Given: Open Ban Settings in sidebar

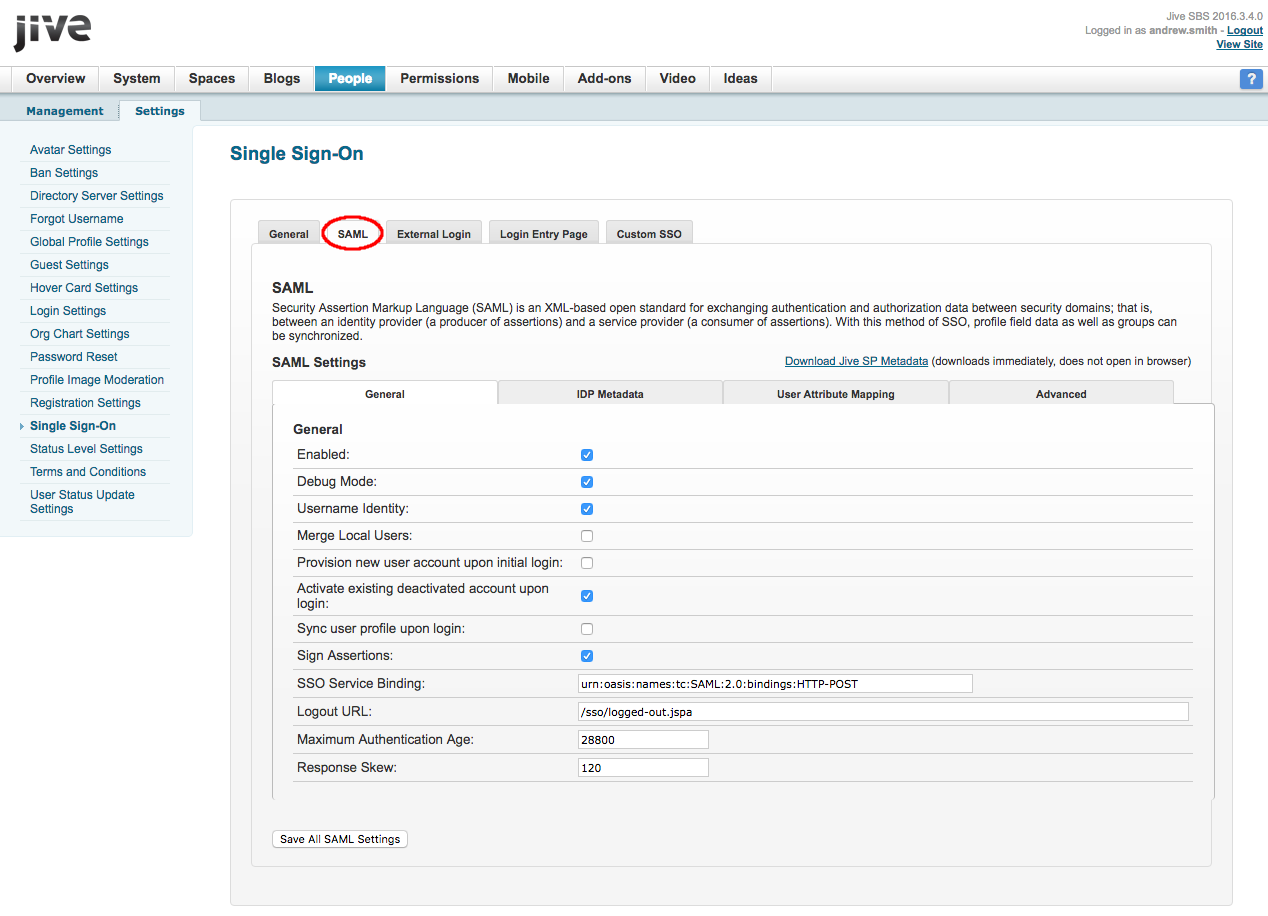Looking at the screenshot, I should tap(64, 173).
